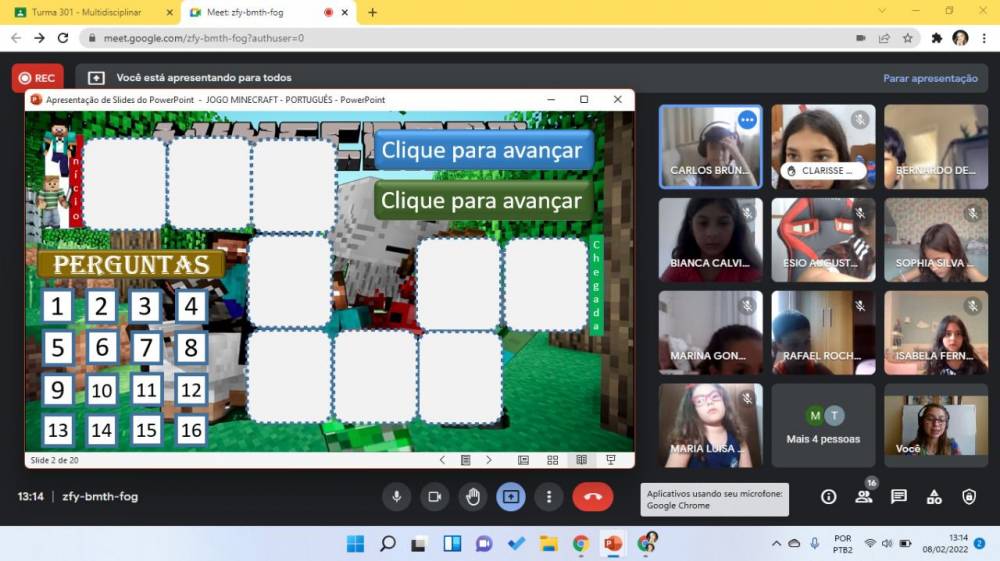
Task: Switch to Turma 301 - Multidisciplinar tab
Action: (x=88, y=12)
